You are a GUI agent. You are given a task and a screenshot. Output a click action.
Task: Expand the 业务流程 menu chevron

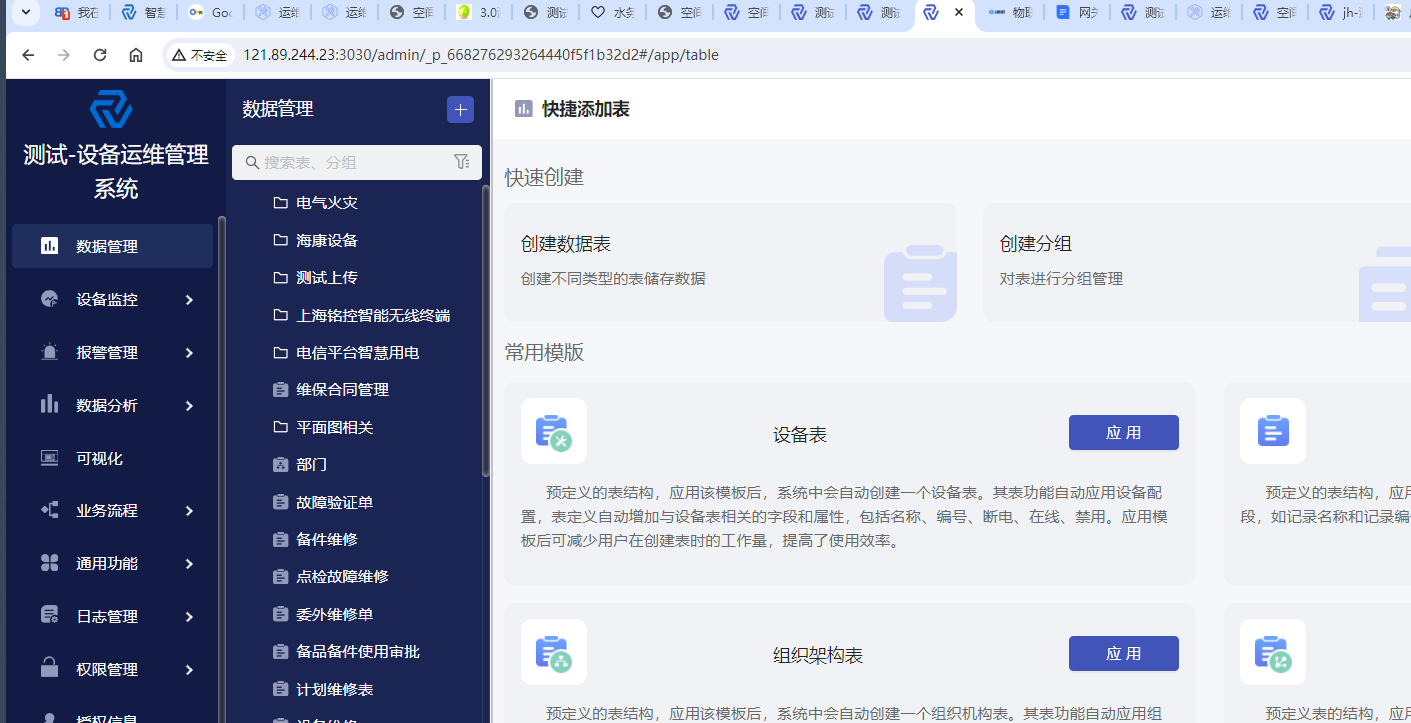[189, 511]
